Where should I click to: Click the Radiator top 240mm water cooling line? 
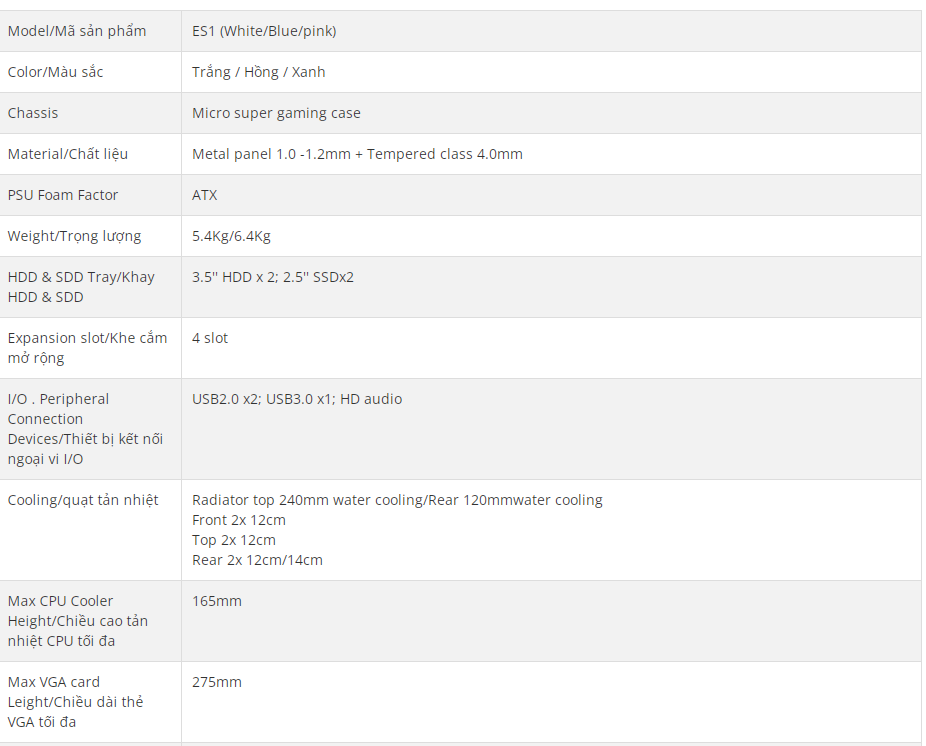click(x=397, y=500)
